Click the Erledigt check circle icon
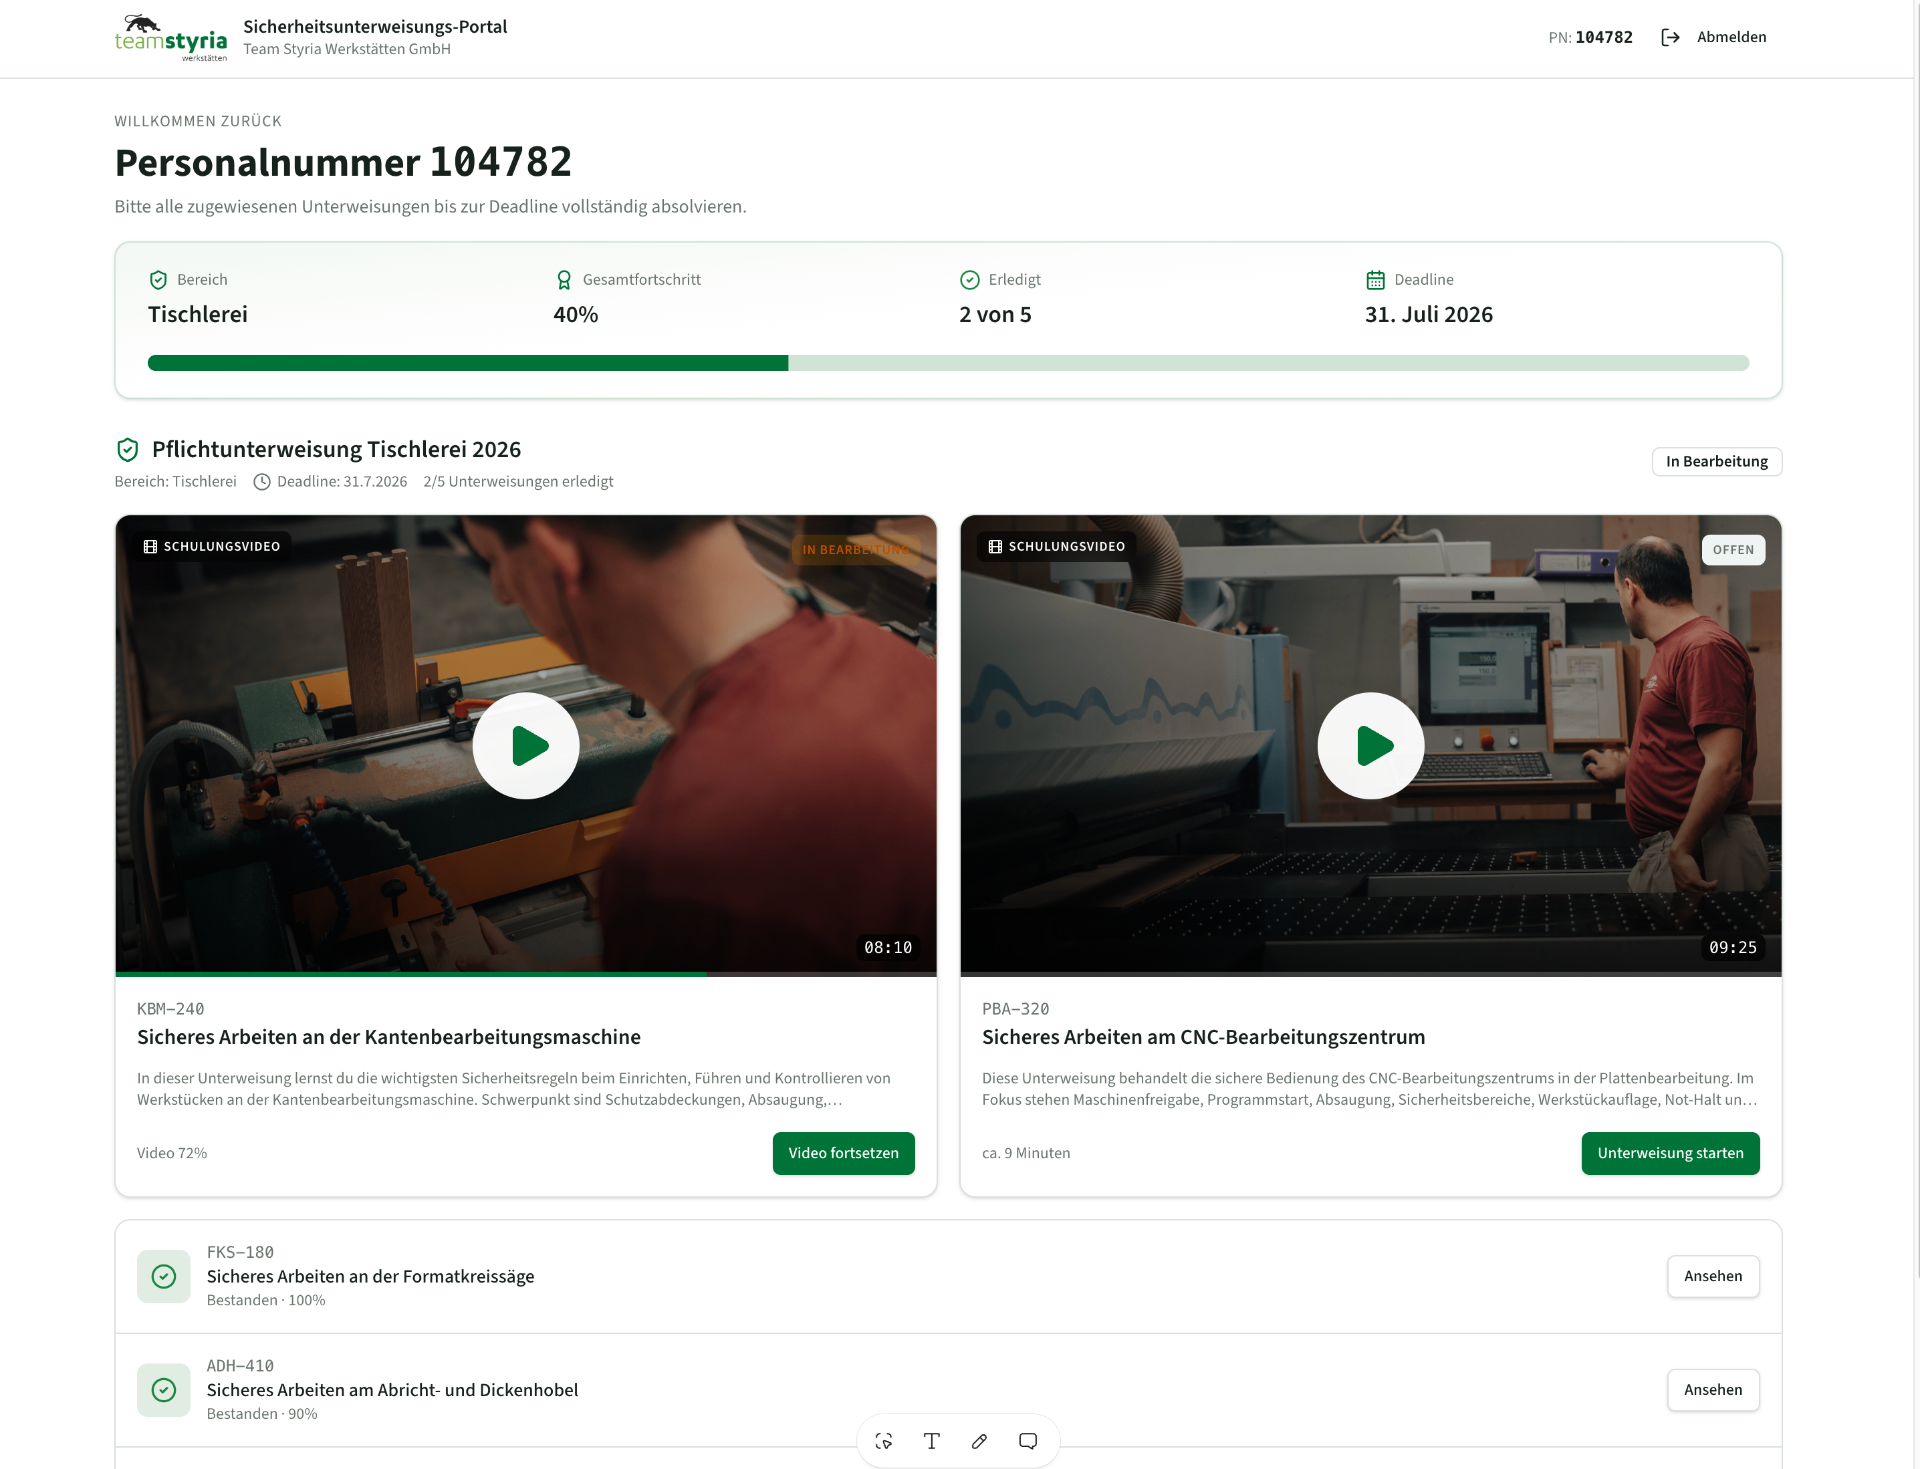Screen dimensions: 1920x1469 [x=969, y=280]
